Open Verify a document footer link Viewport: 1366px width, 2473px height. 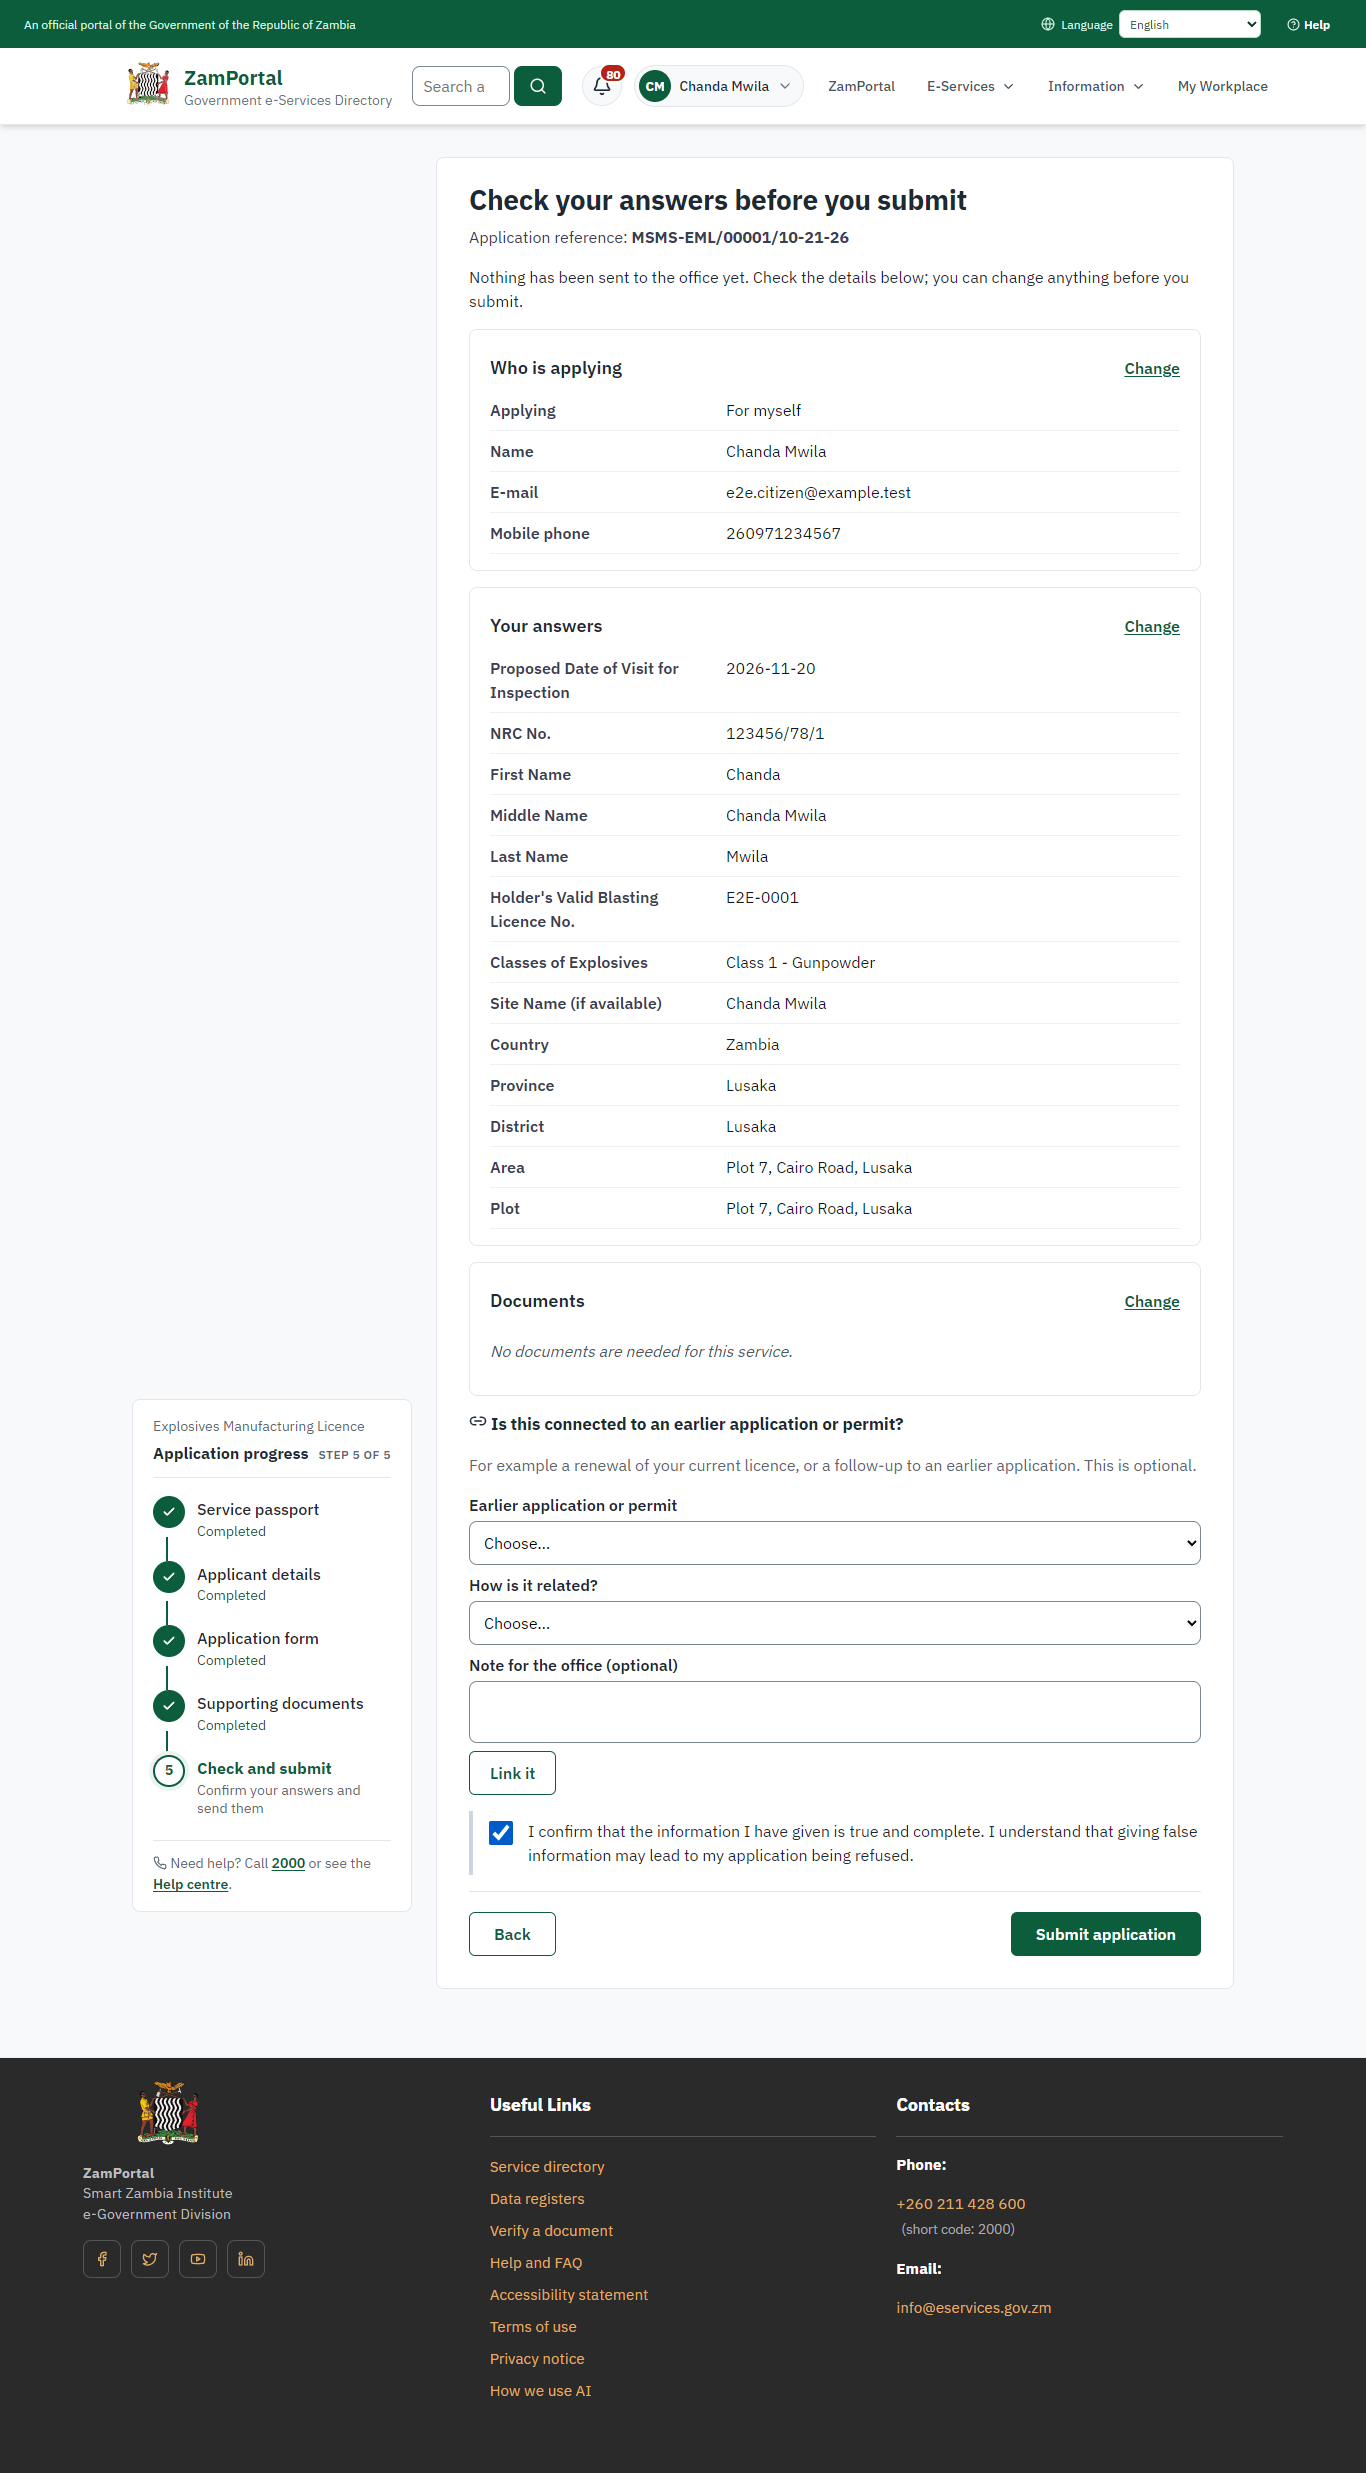pyautogui.click(x=551, y=2231)
